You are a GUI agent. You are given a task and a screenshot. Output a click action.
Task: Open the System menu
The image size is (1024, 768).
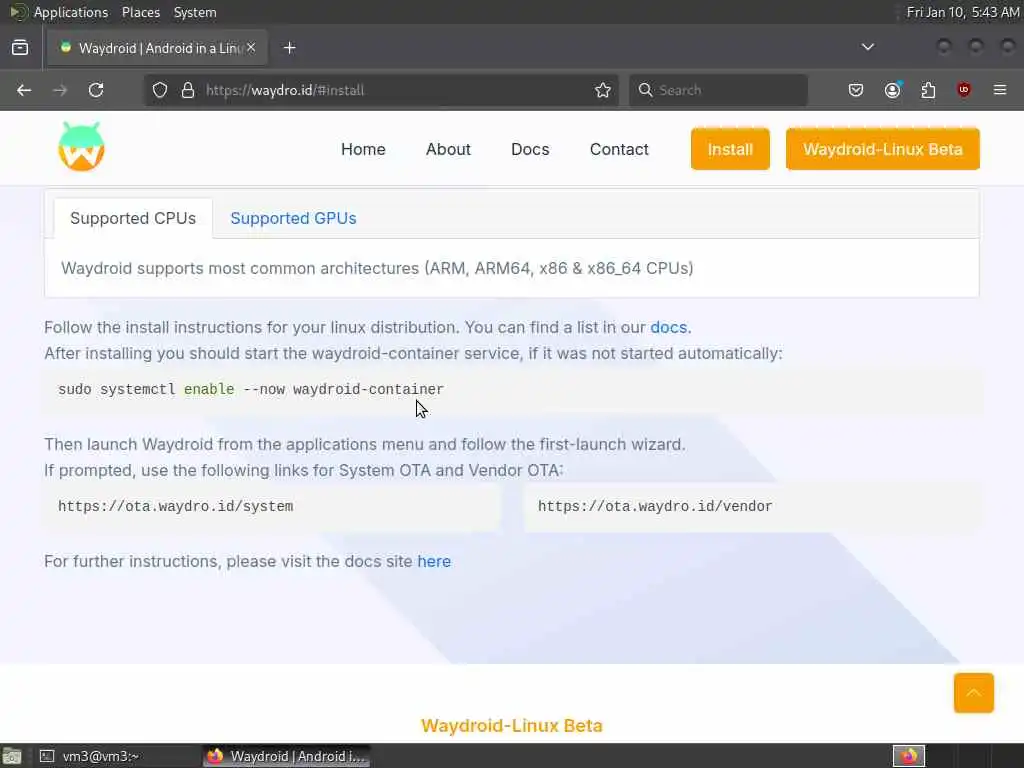point(195,12)
